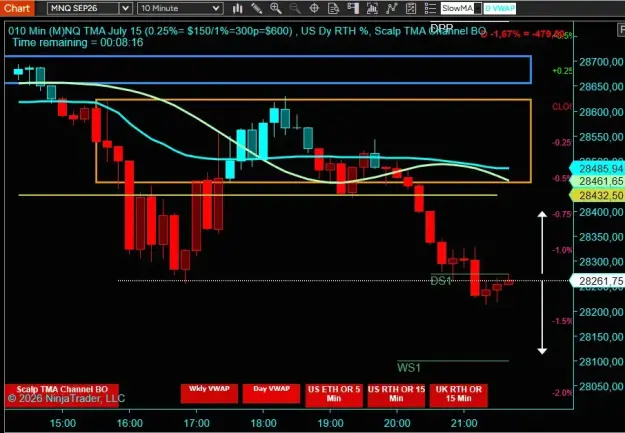The width and height of the screenshot is (625, 433).
Task: Open the indicators line icon
Action: coord(391,8)
